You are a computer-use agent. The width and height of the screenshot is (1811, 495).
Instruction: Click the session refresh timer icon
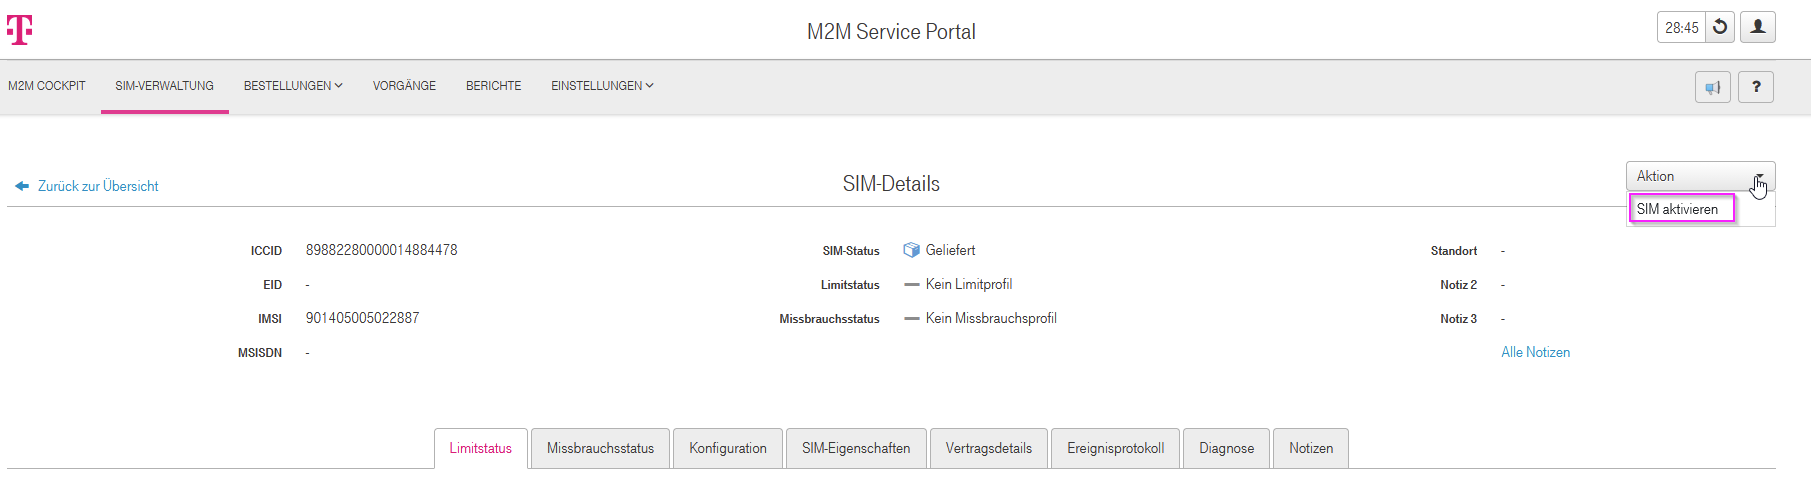click(1720, 27)
